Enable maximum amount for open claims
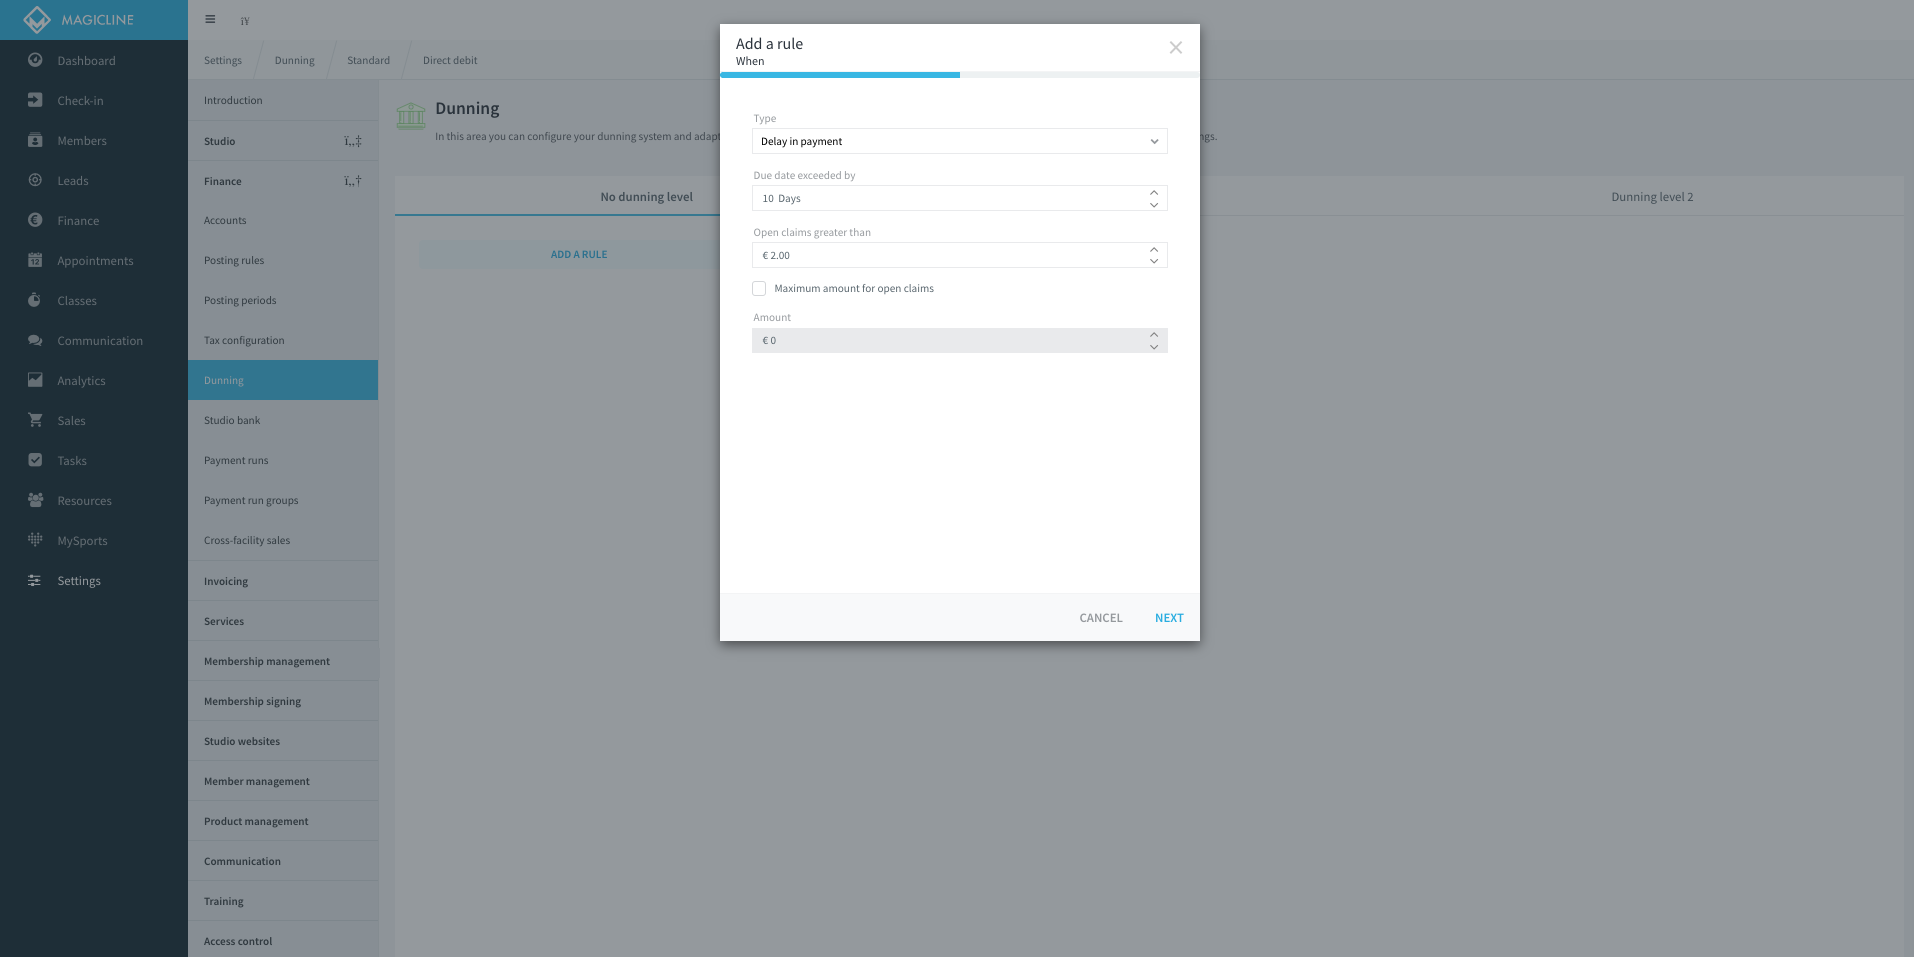The image size is (1914, 957). [x=759, y=288]
